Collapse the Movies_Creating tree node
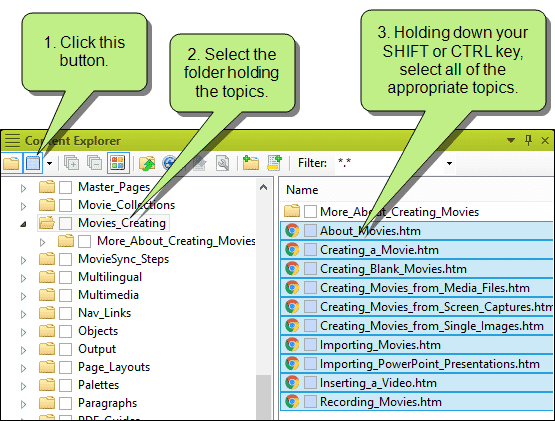The height and width of the screenshot is (421, 555). 23,224
